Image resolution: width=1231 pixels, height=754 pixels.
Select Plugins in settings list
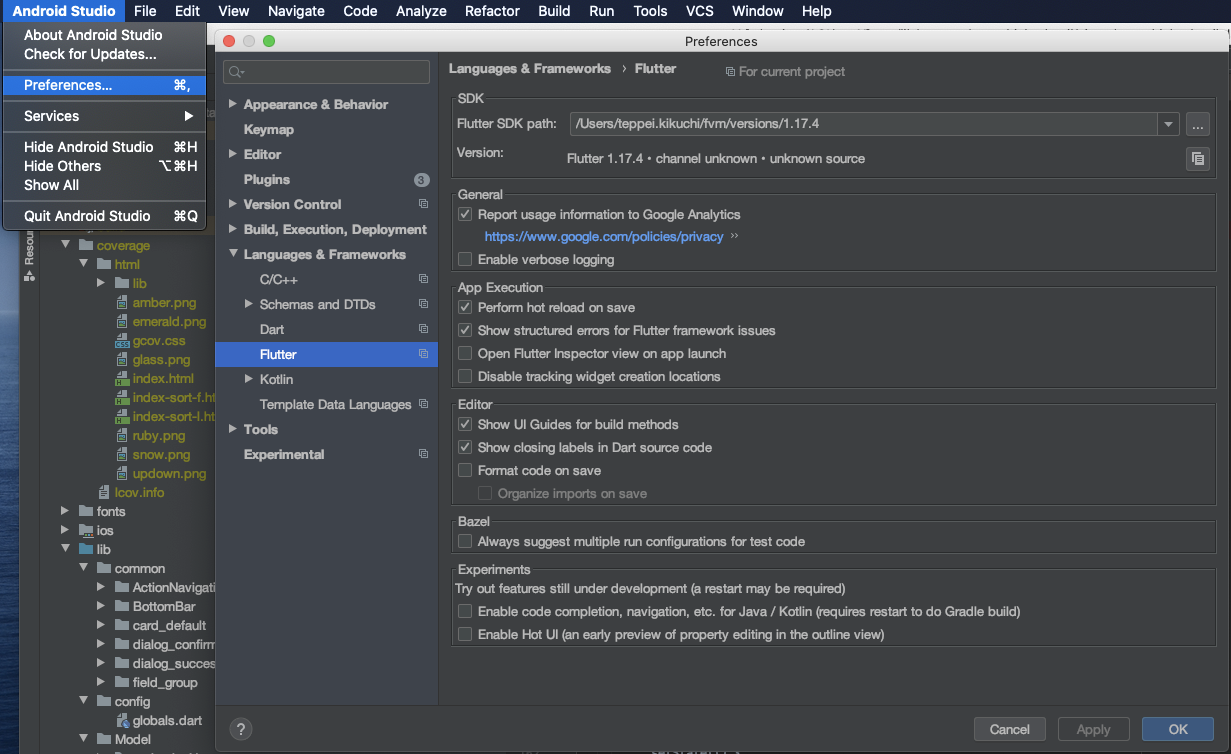point(267,179)
